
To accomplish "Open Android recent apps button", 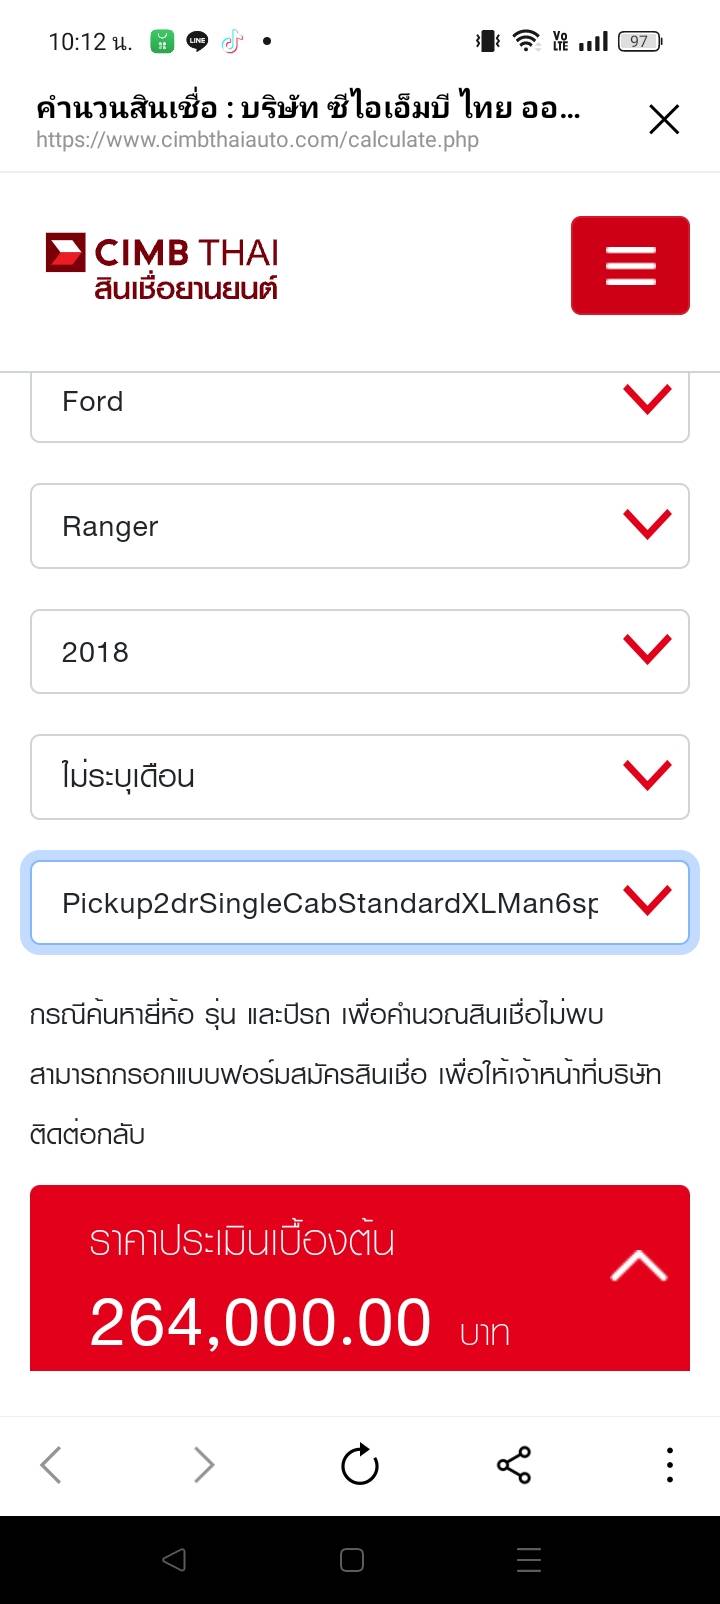I will [x=528, y=1560].
